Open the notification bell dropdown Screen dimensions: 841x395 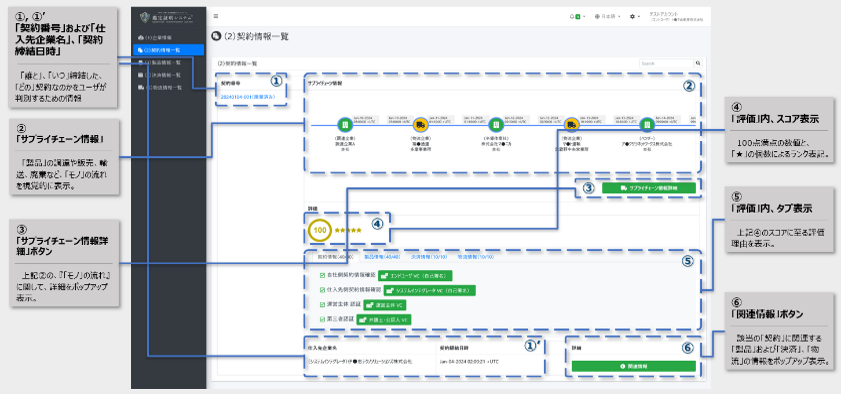577,17
